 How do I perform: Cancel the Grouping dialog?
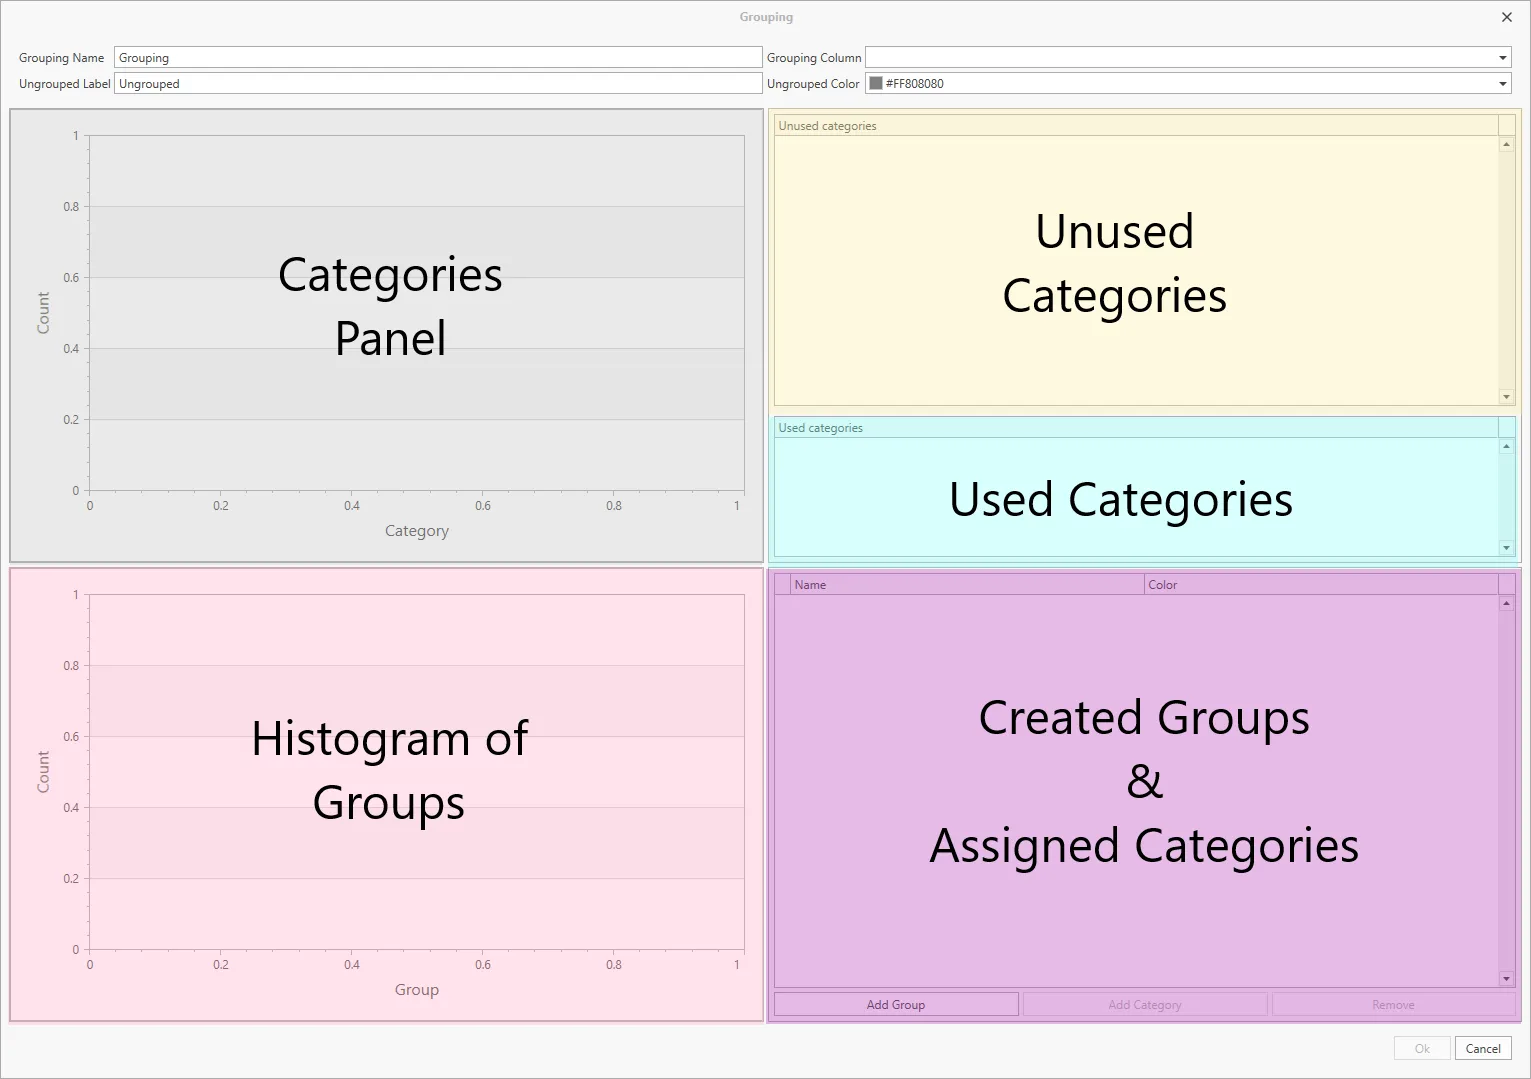(x=1483, y=1048)
